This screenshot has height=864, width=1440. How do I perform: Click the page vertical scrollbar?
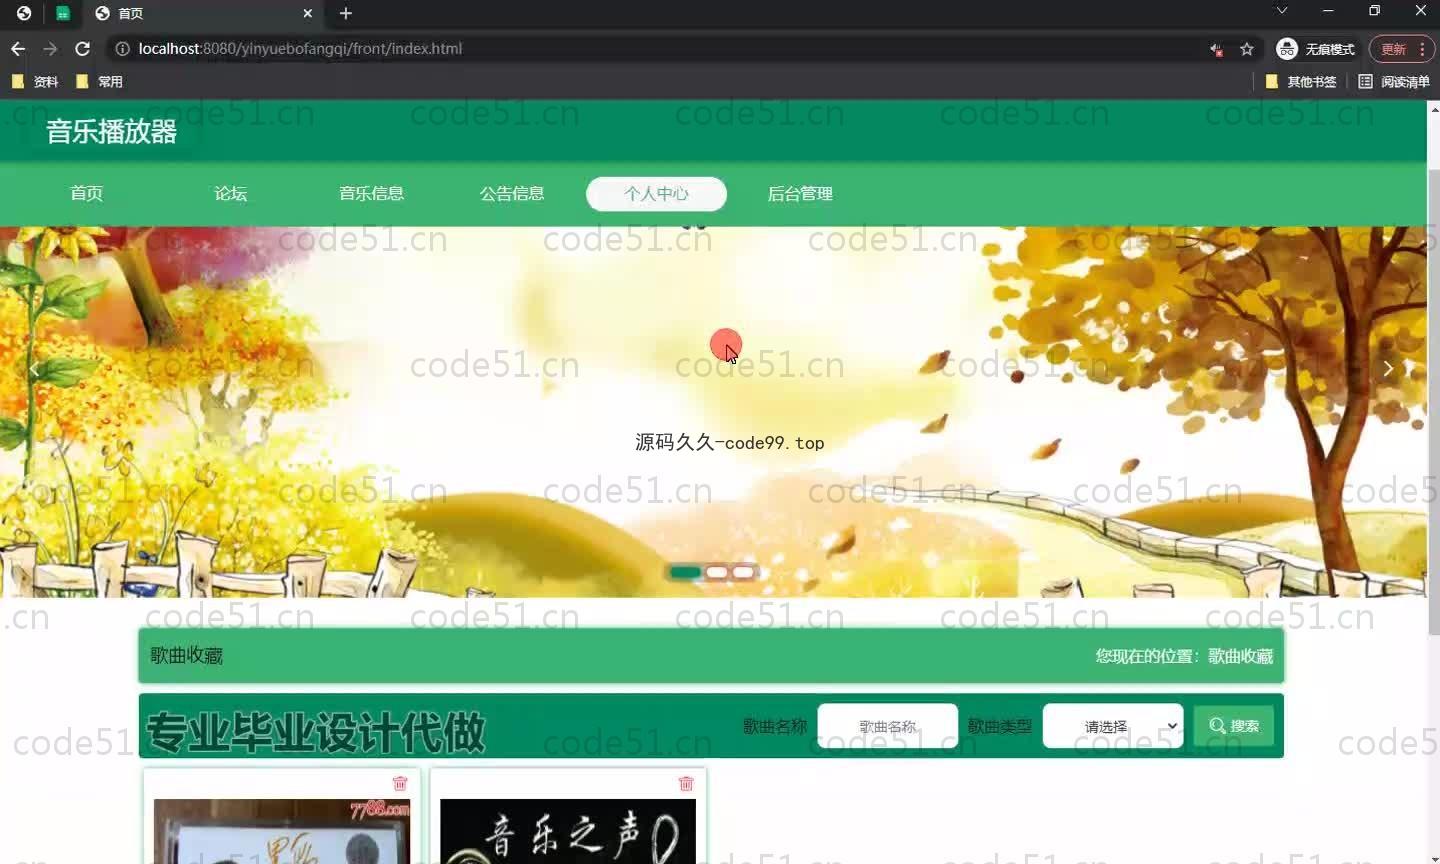[x=1434, y=400]
